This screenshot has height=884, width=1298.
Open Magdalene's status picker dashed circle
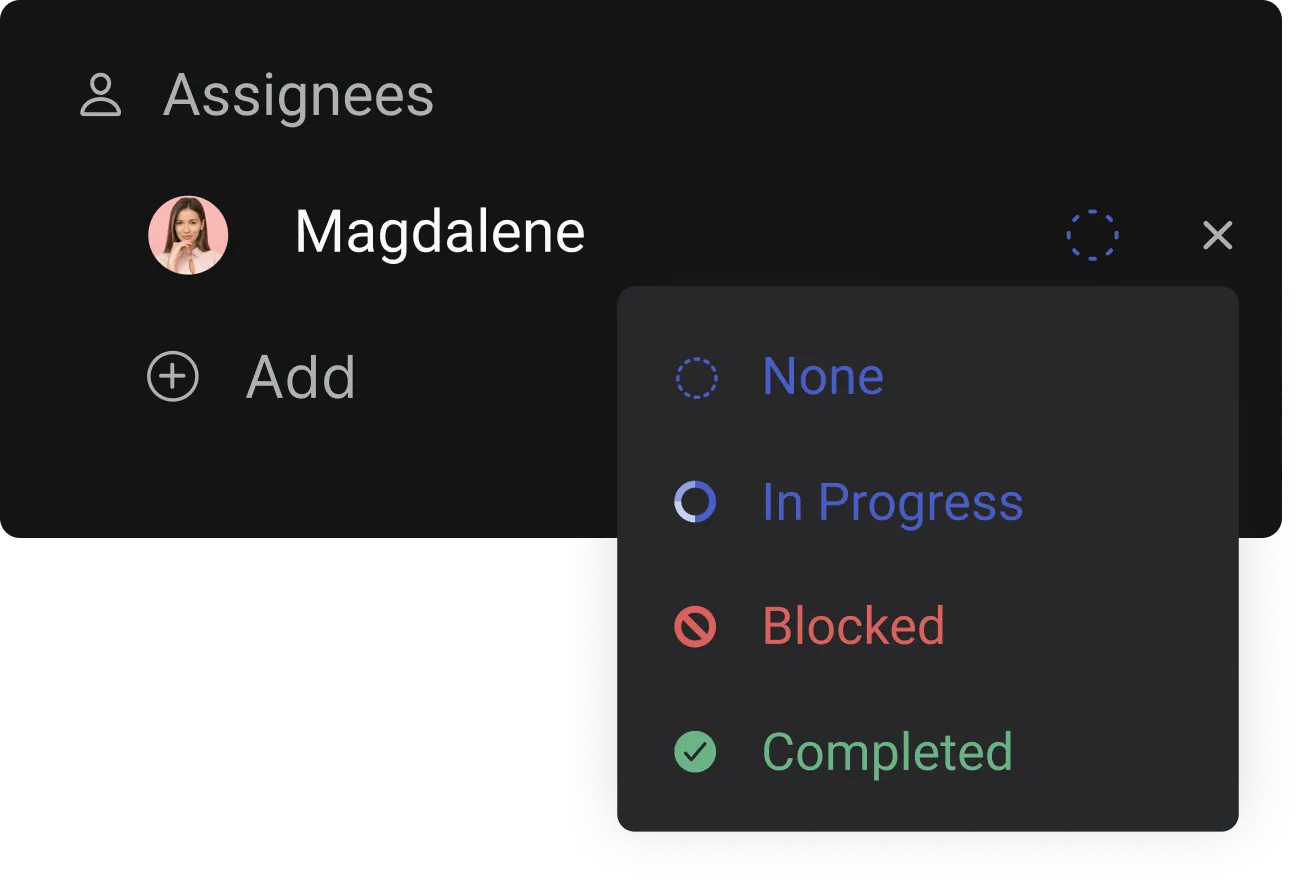(1092, 235)
